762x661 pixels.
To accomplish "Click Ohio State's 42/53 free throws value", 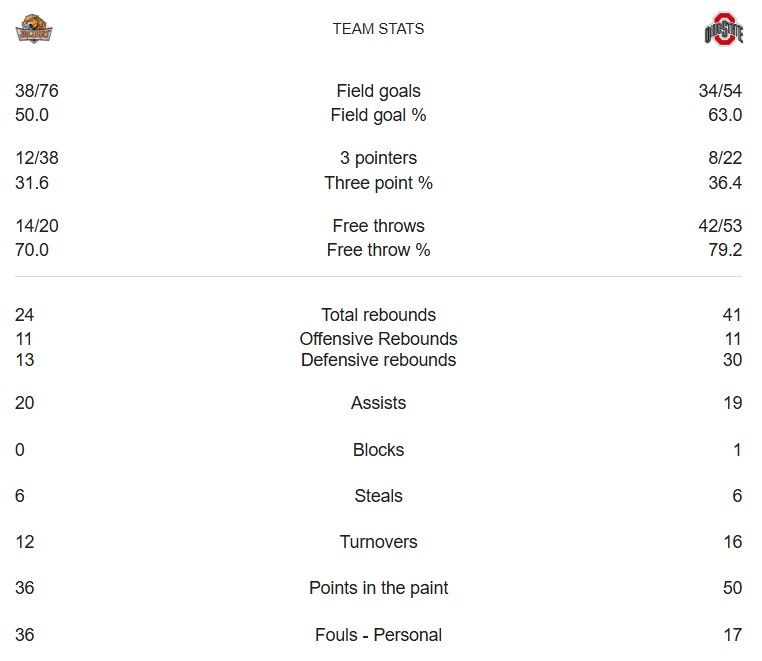I will tap(720, 226).
